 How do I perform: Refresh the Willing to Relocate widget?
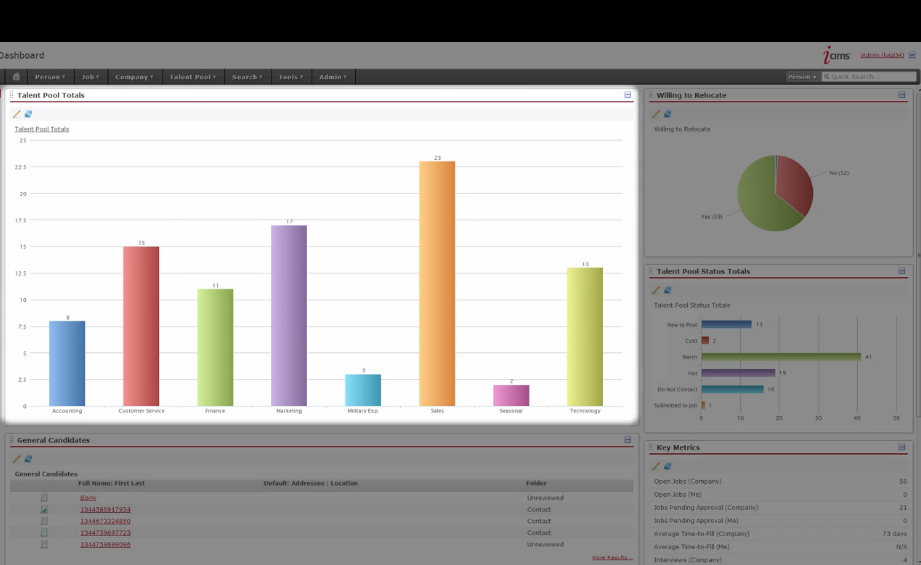point(667,114)
